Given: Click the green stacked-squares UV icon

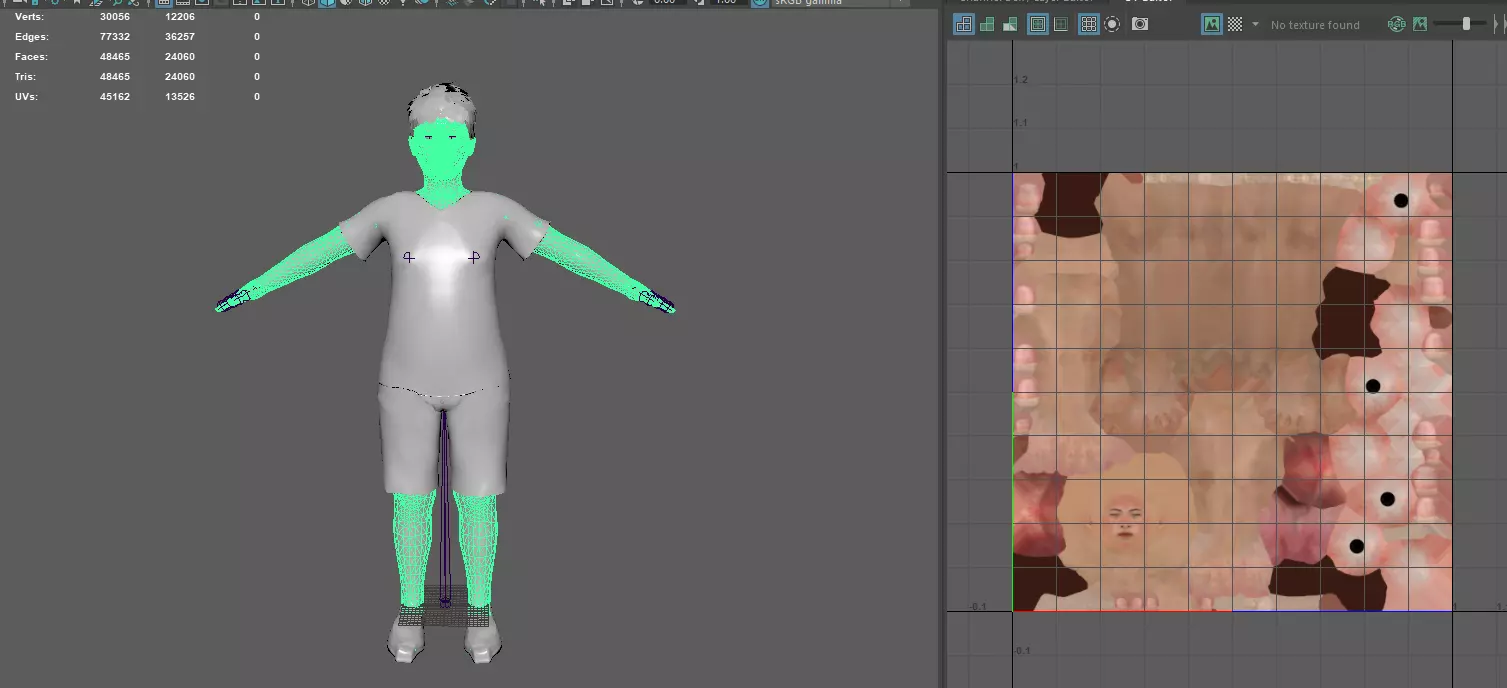Looking at the screenshot, I should tap(988, 24).
